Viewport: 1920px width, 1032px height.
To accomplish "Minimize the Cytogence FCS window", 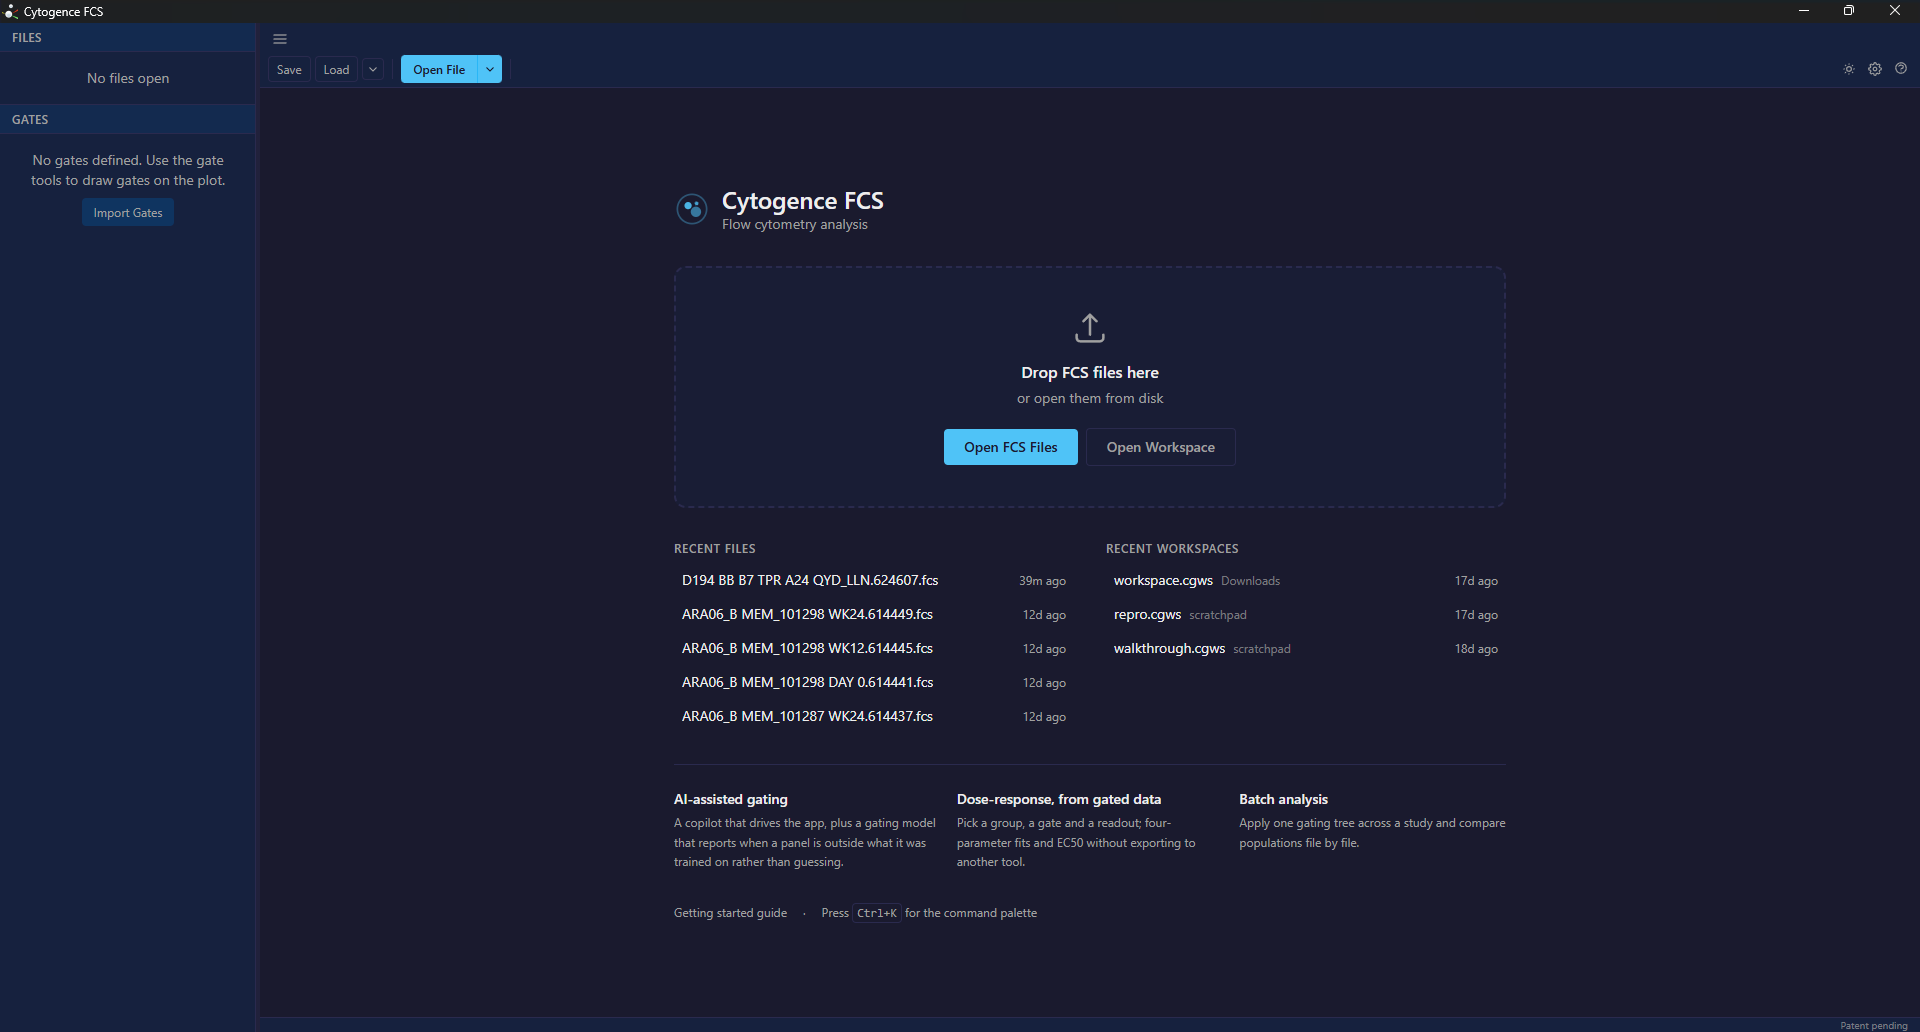I will [x=1804, y=11].
